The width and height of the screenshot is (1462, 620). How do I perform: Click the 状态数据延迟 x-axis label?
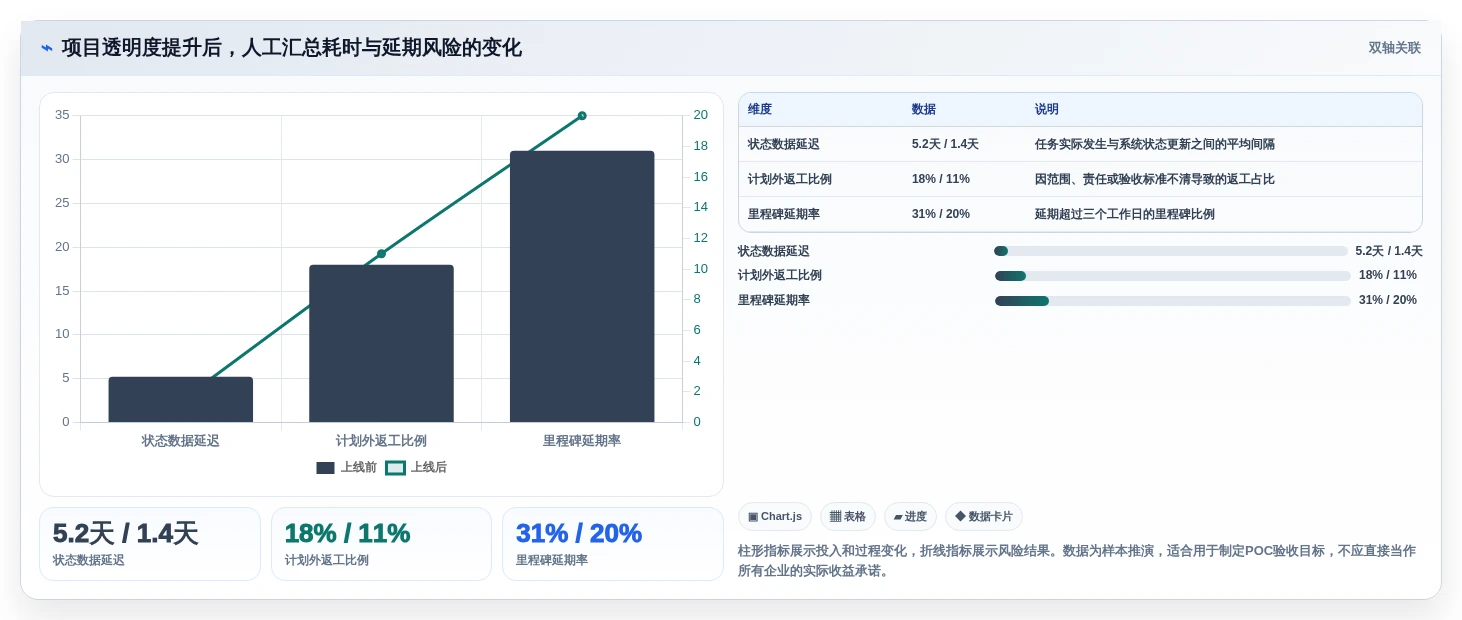pos(181,441)
